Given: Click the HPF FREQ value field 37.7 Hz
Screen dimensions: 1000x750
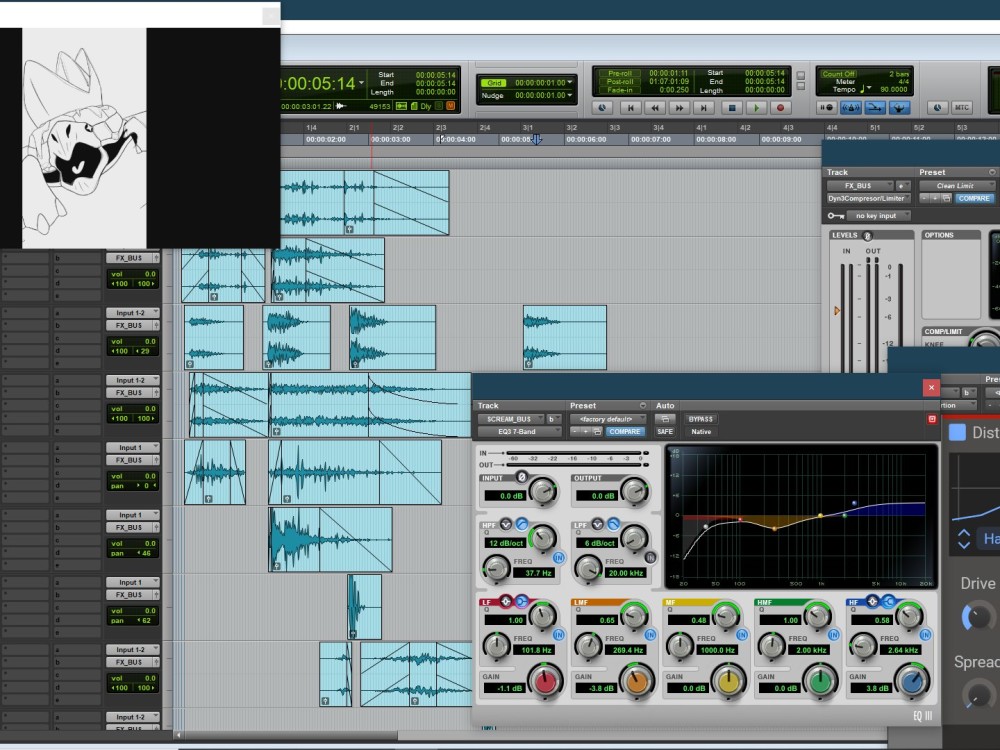Looking at the screenshot, I should click(535, 573).
